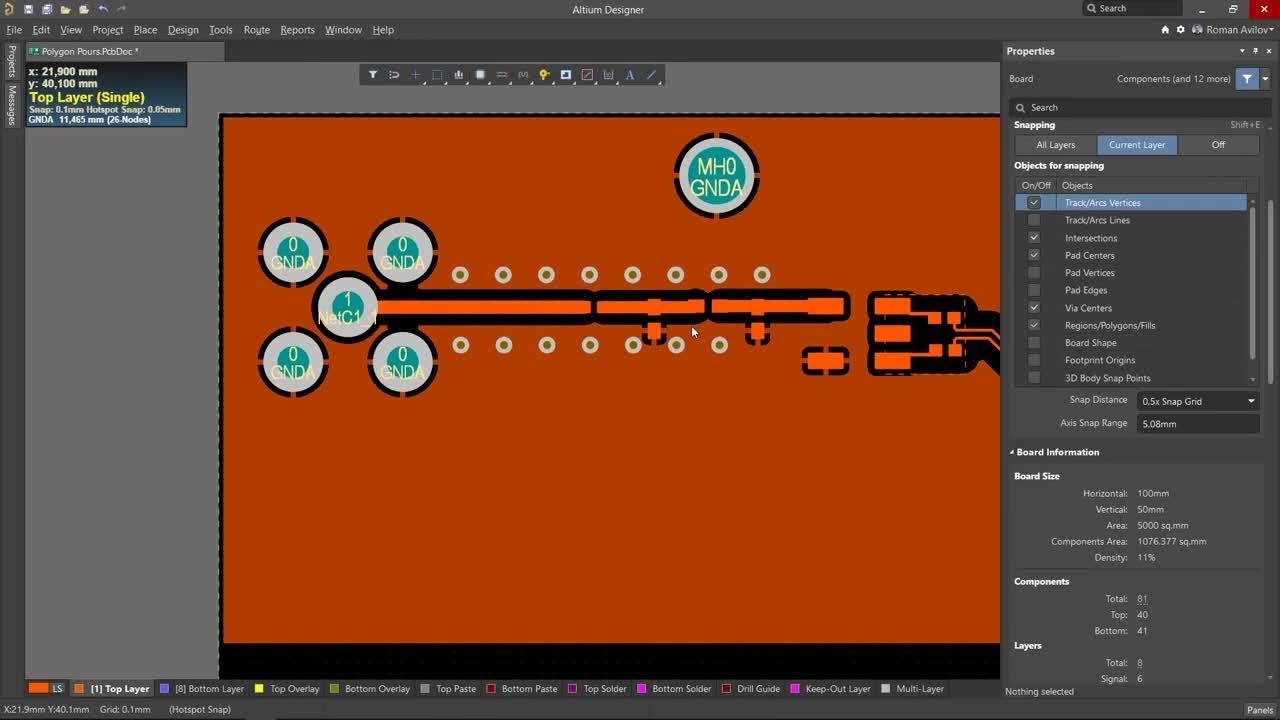
Task: Click the LS layer set button
Action: tap(46, 689)
